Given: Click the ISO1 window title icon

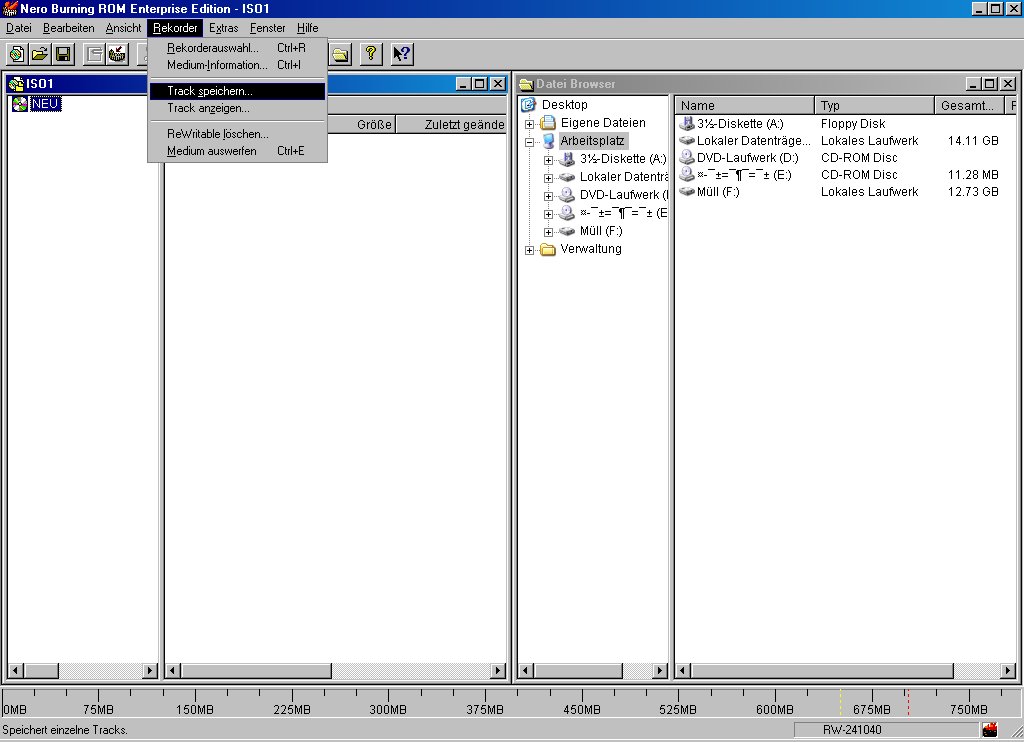Looking at the screenshot, I should click(x=16, y=84).
